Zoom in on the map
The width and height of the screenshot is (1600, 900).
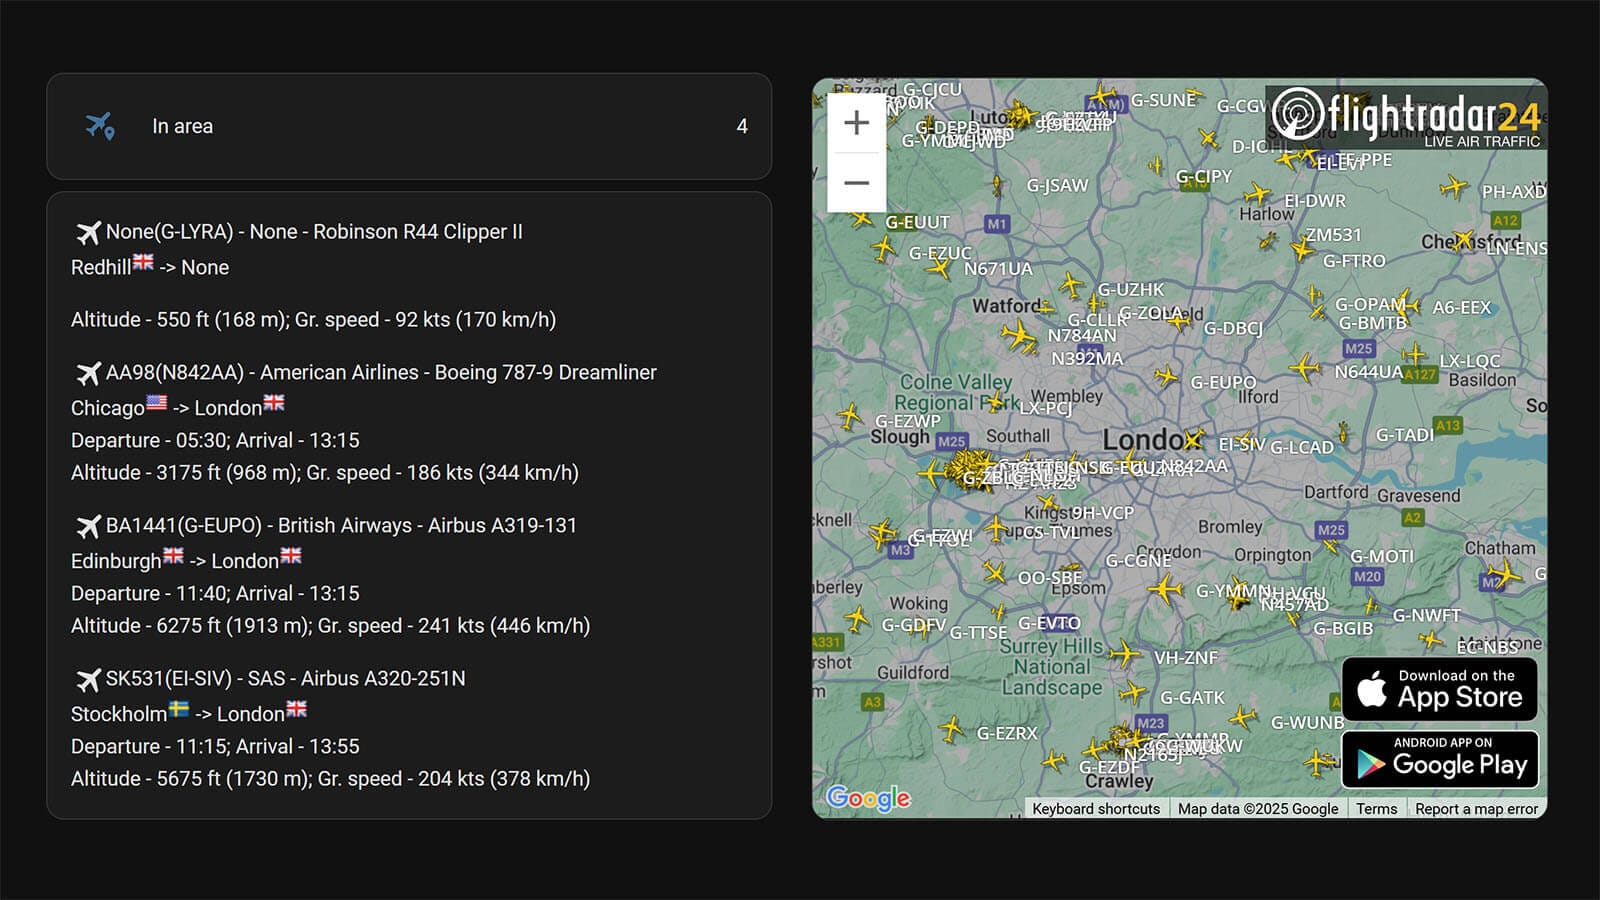(x=856, y=123)
